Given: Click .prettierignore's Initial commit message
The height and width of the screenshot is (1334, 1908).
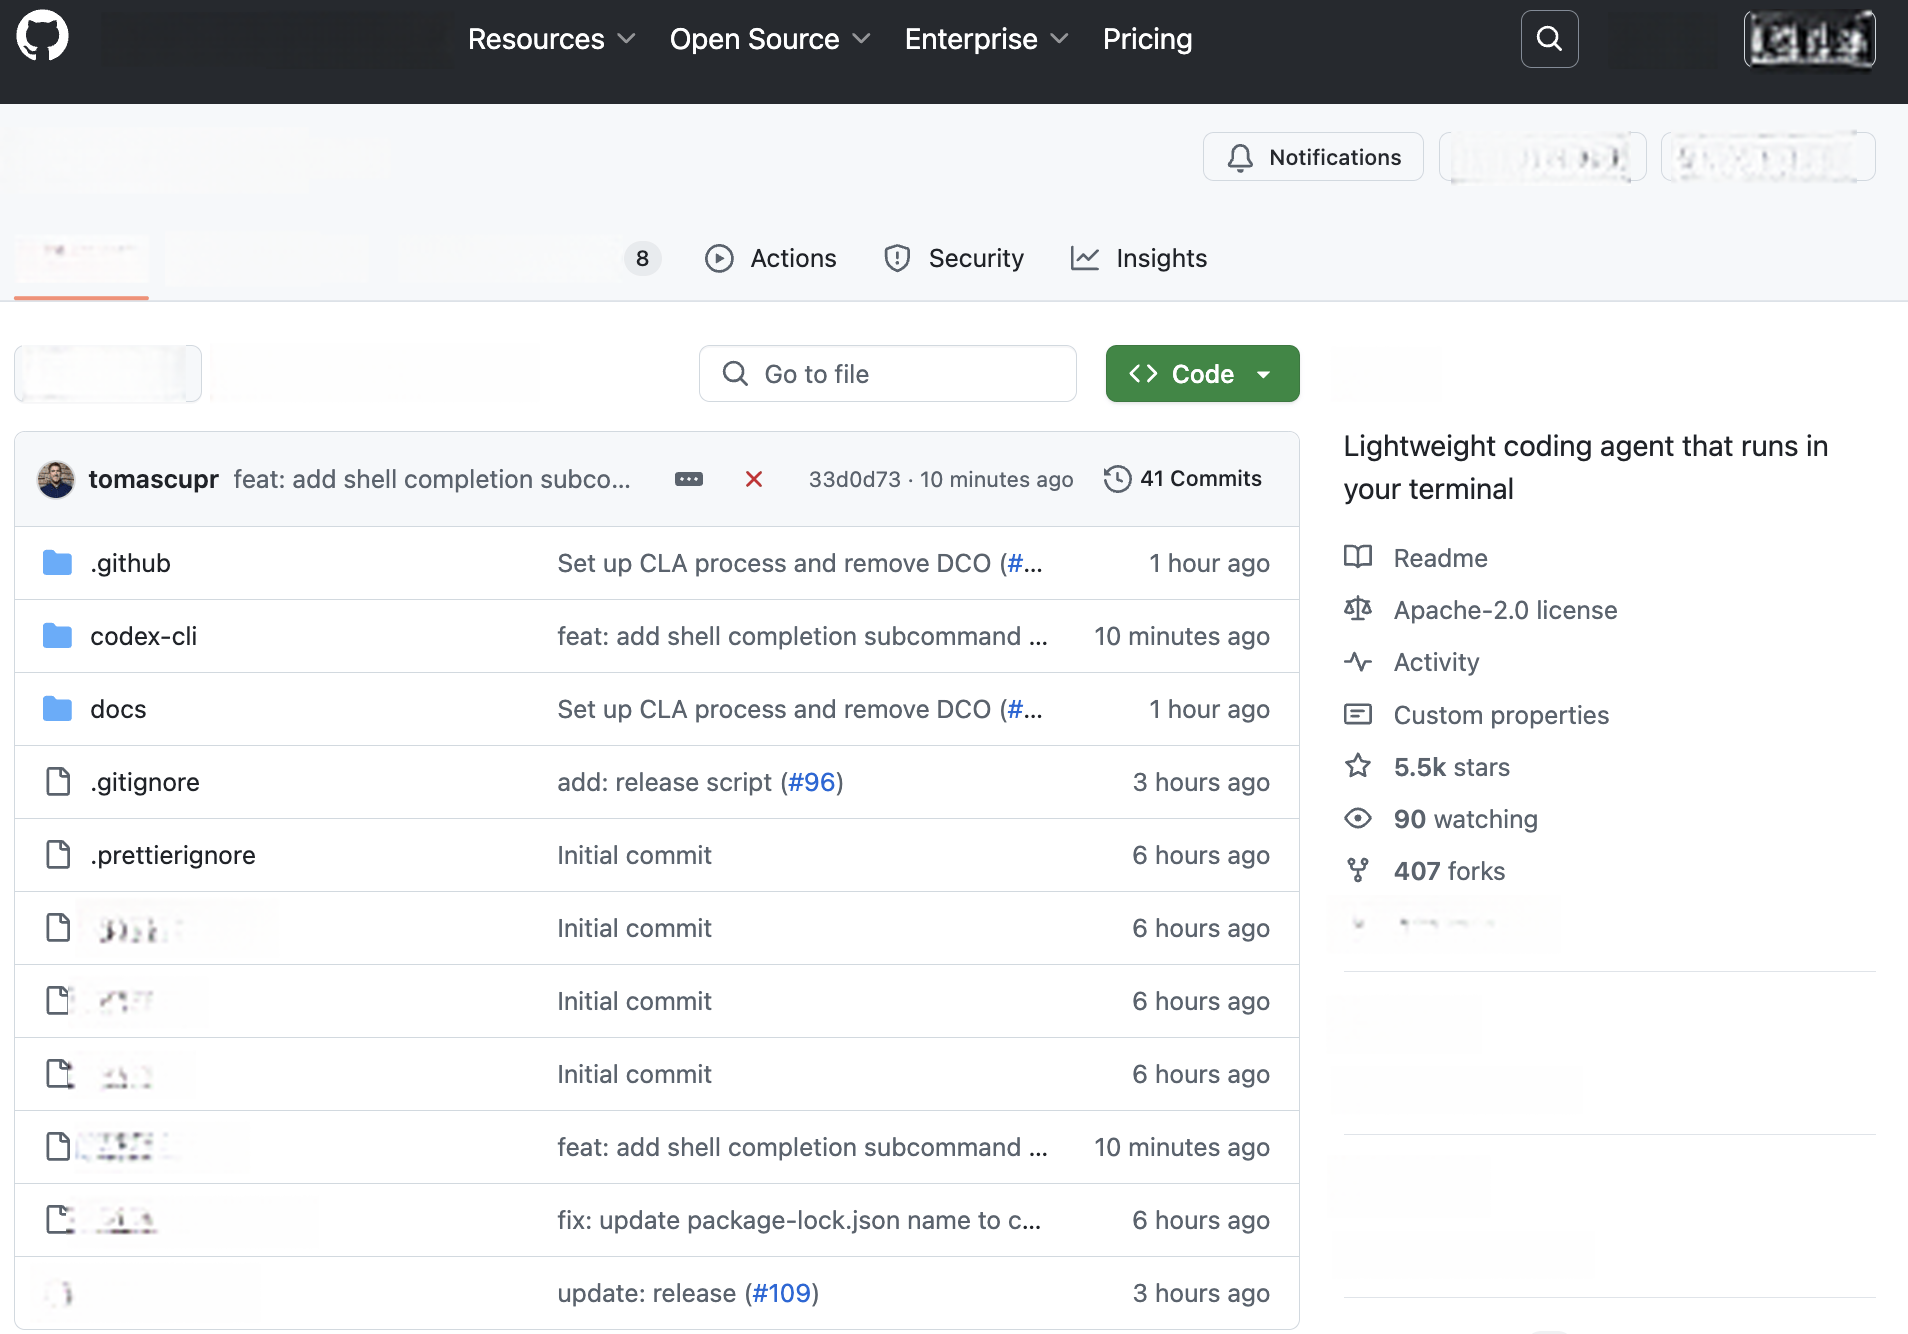Looking at the screenshot, I should tap(634, 855).
